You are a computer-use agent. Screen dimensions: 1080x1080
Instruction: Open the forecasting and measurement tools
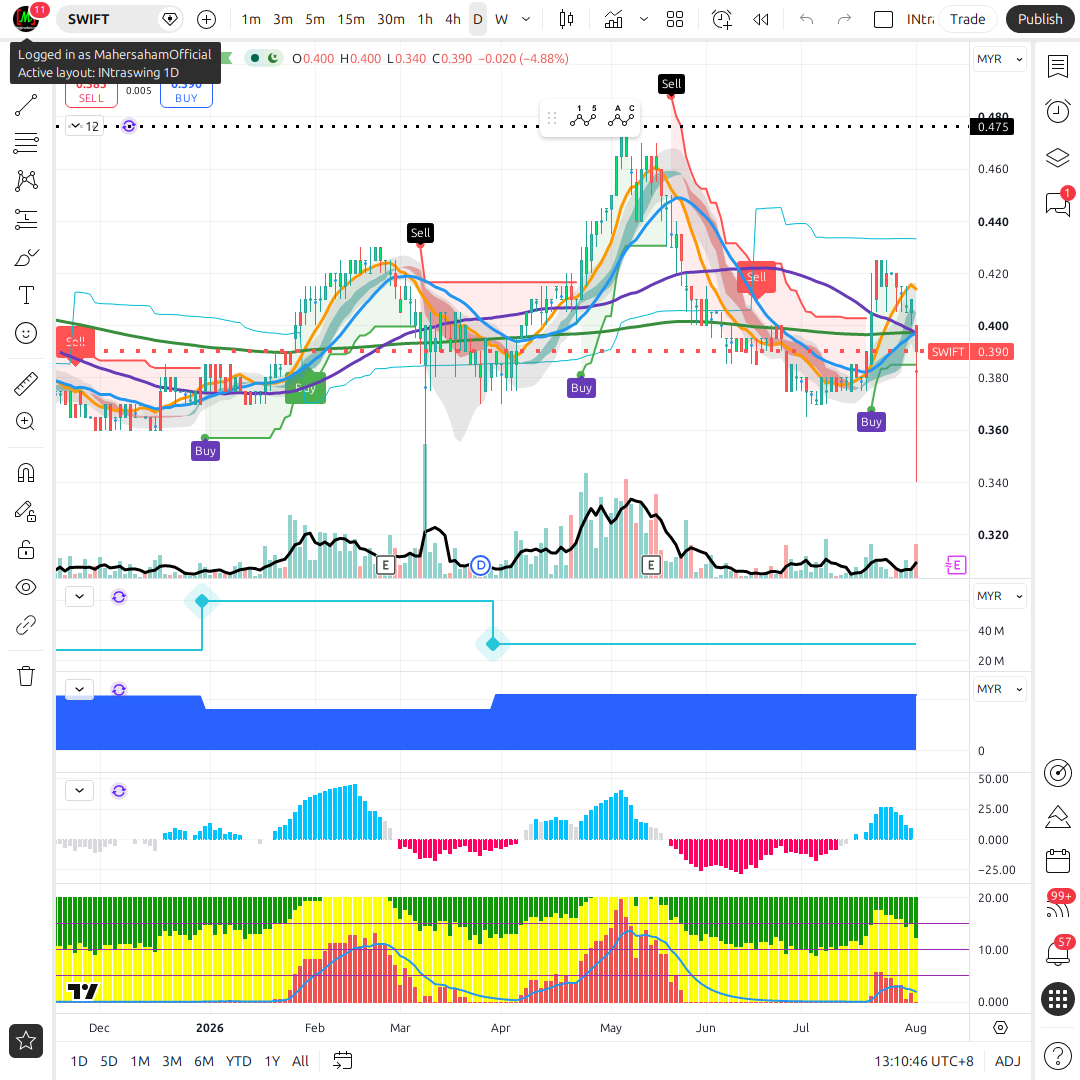26,219
